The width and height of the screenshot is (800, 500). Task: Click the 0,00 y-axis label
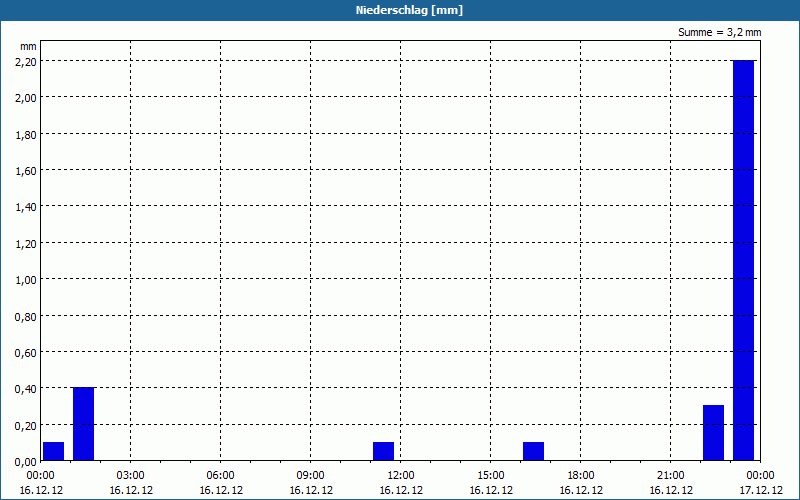pyautogui.click(x=26, y=462)
